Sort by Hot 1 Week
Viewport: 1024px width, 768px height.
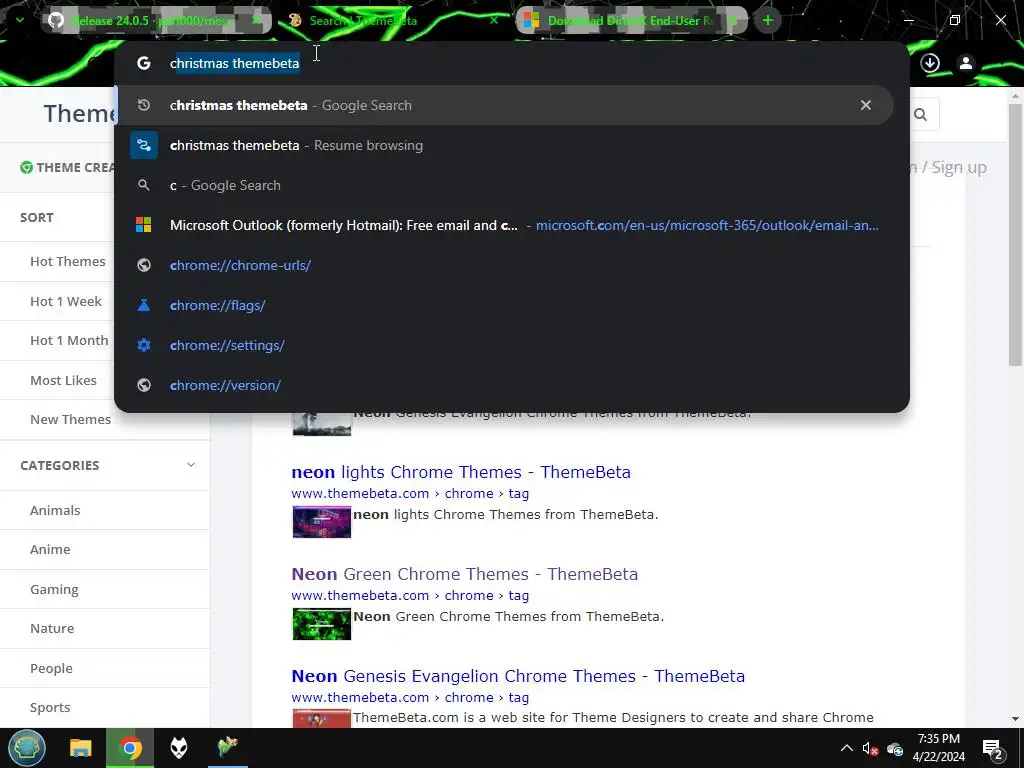[66, 302]
